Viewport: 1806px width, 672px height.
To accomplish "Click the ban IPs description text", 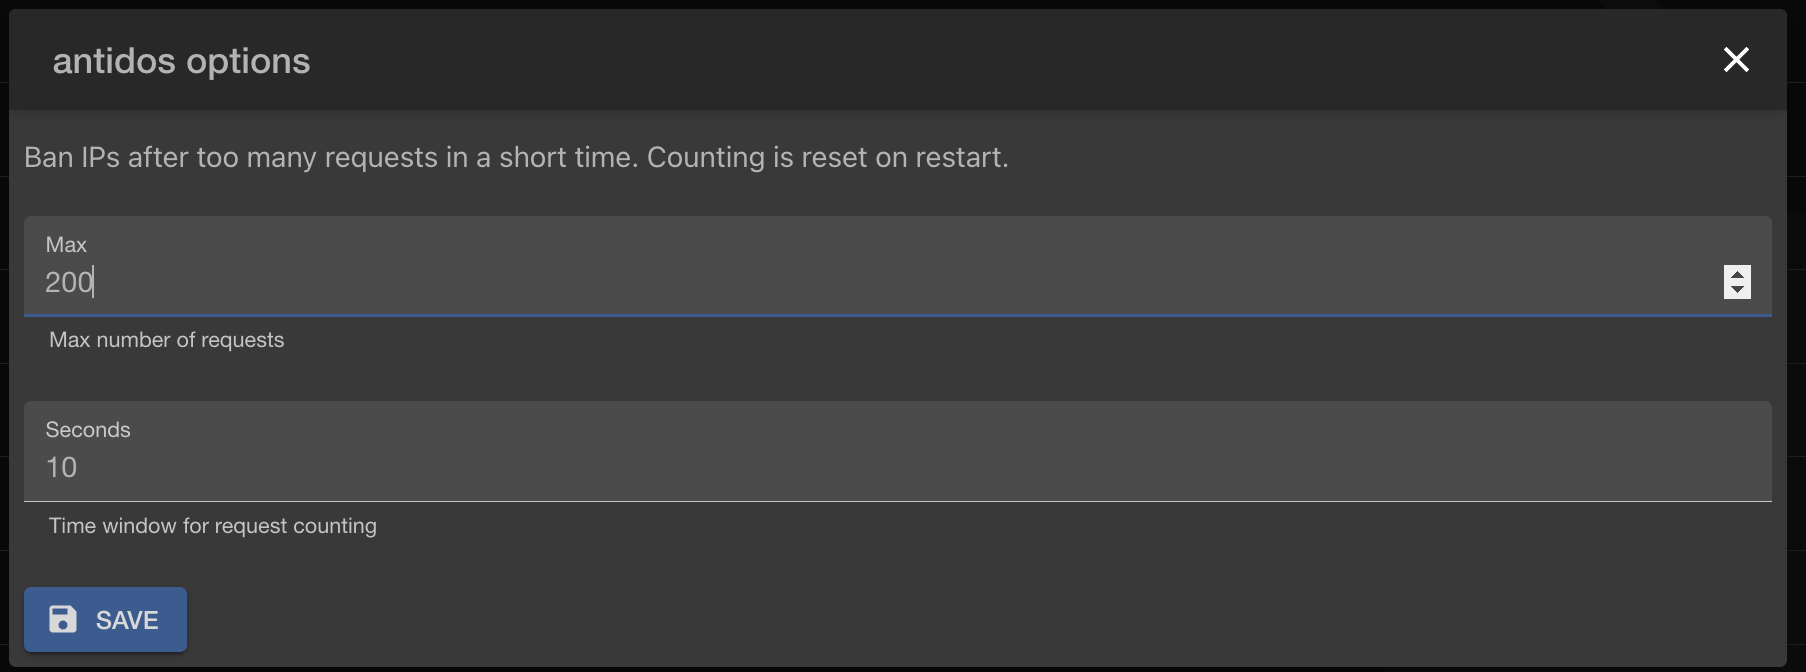I will [516, 157].
